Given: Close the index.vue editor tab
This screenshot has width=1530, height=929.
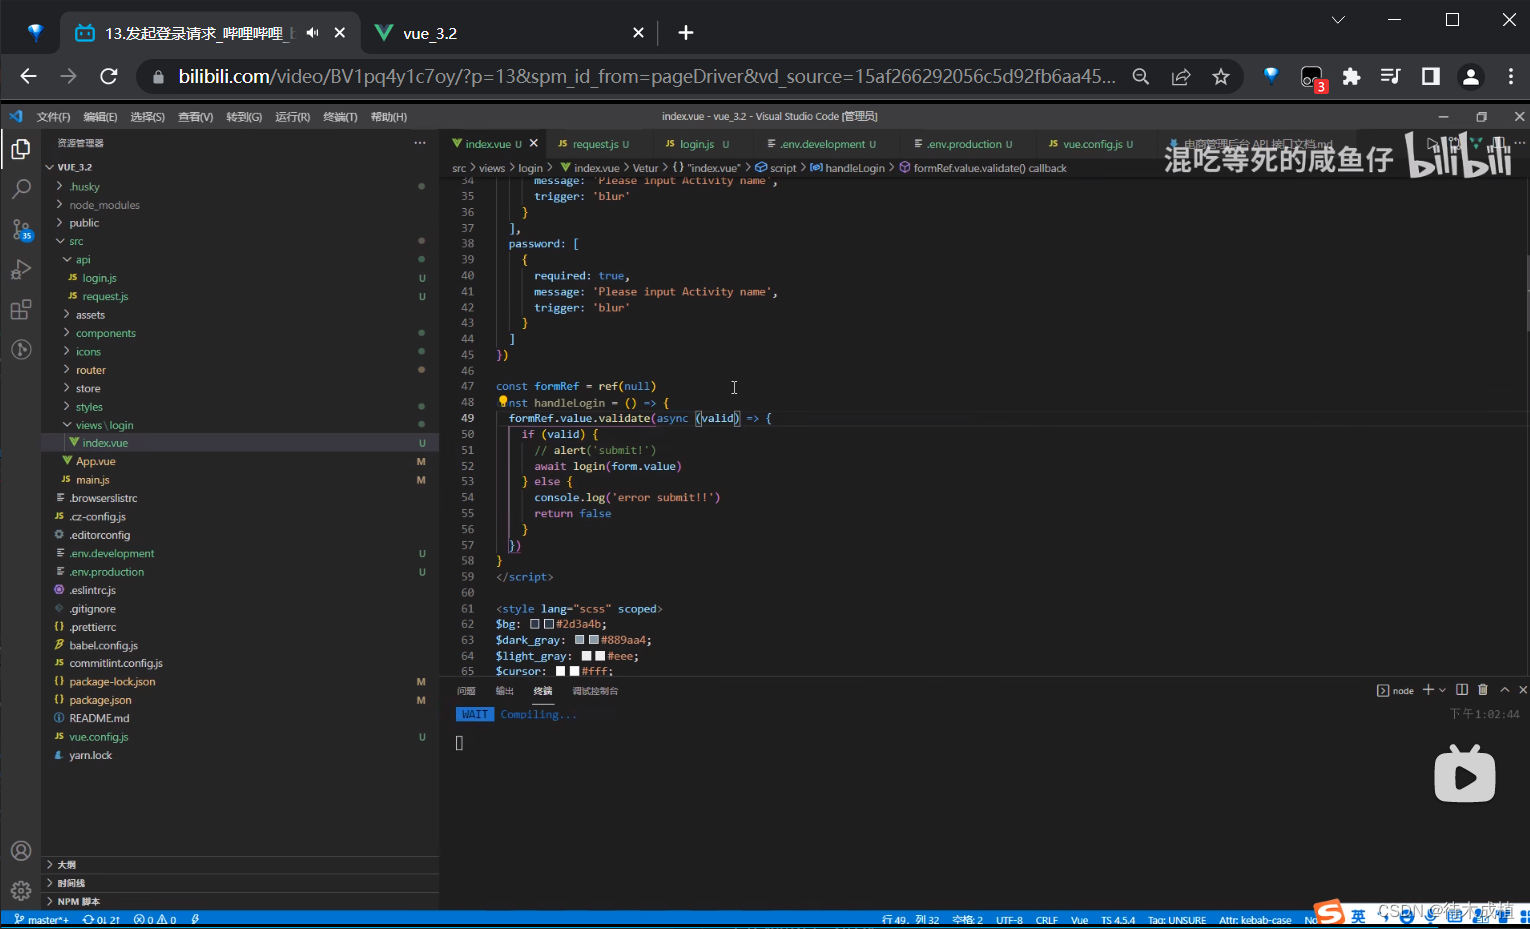Looking at the screenshot, I should point(534,143).
